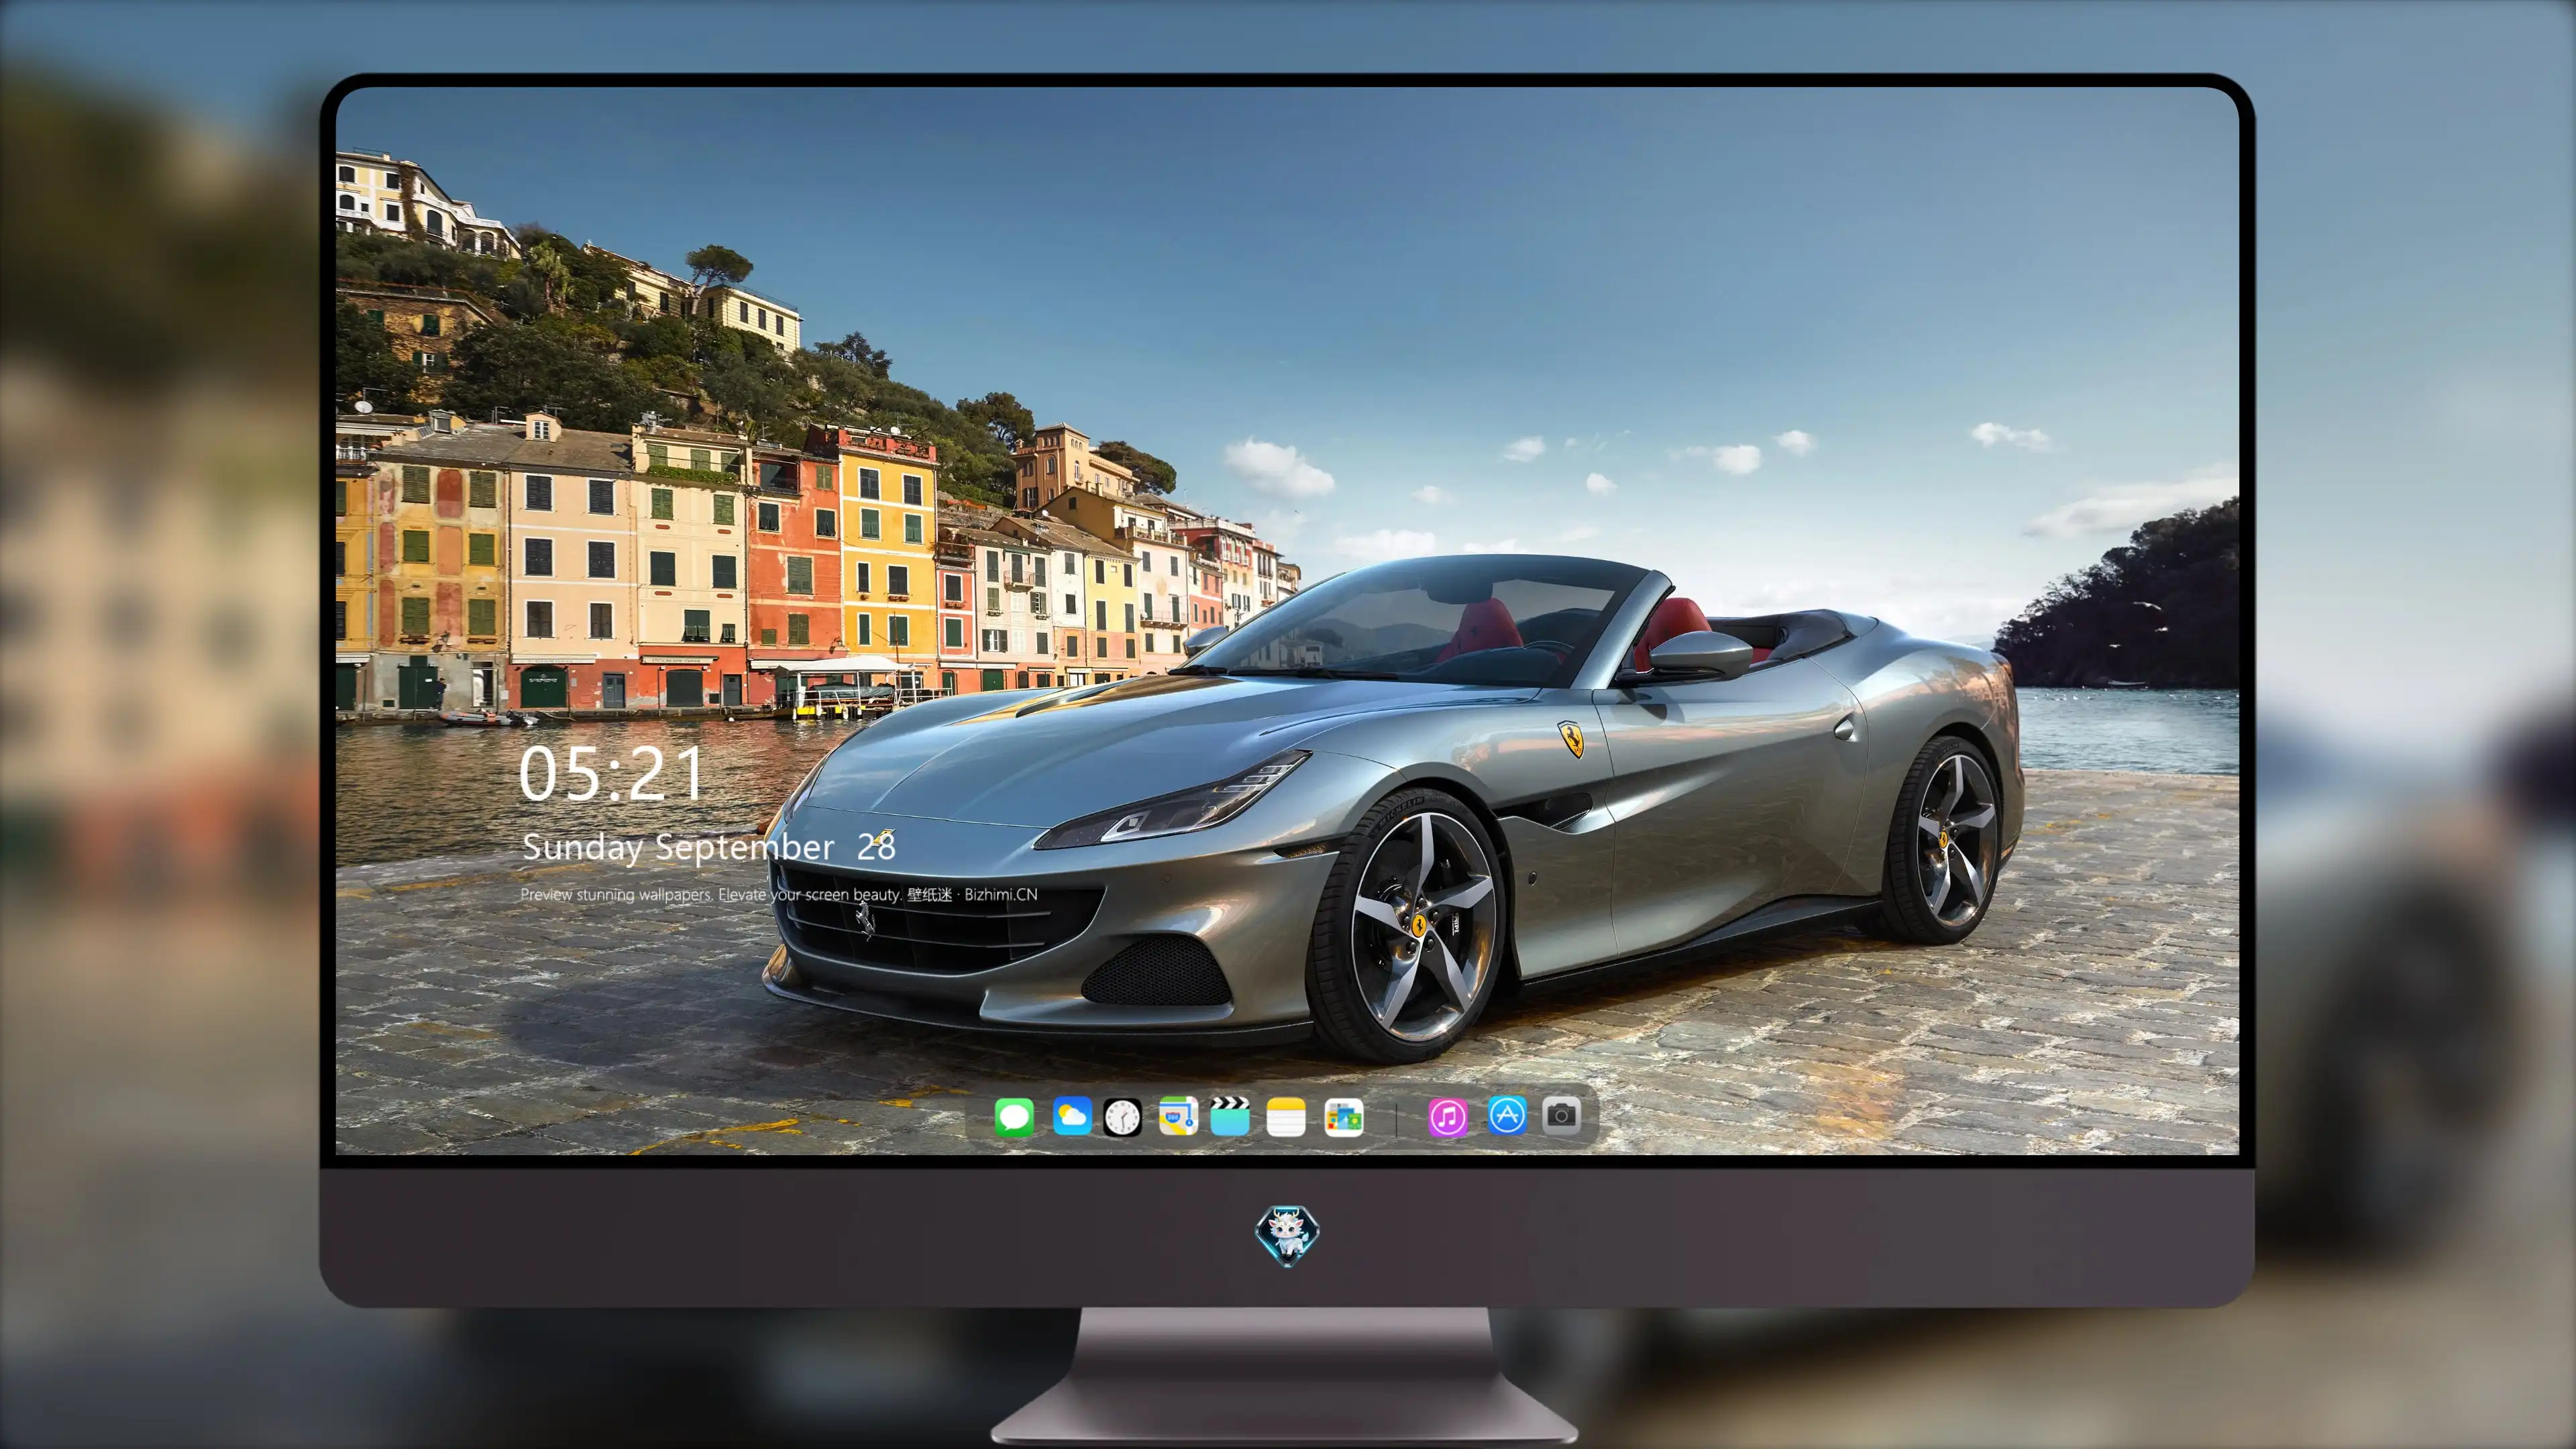Viewport: 2576px width, 1449px height.
Task: Open the Photos gallery app icon
Action: point(1343,1117)
